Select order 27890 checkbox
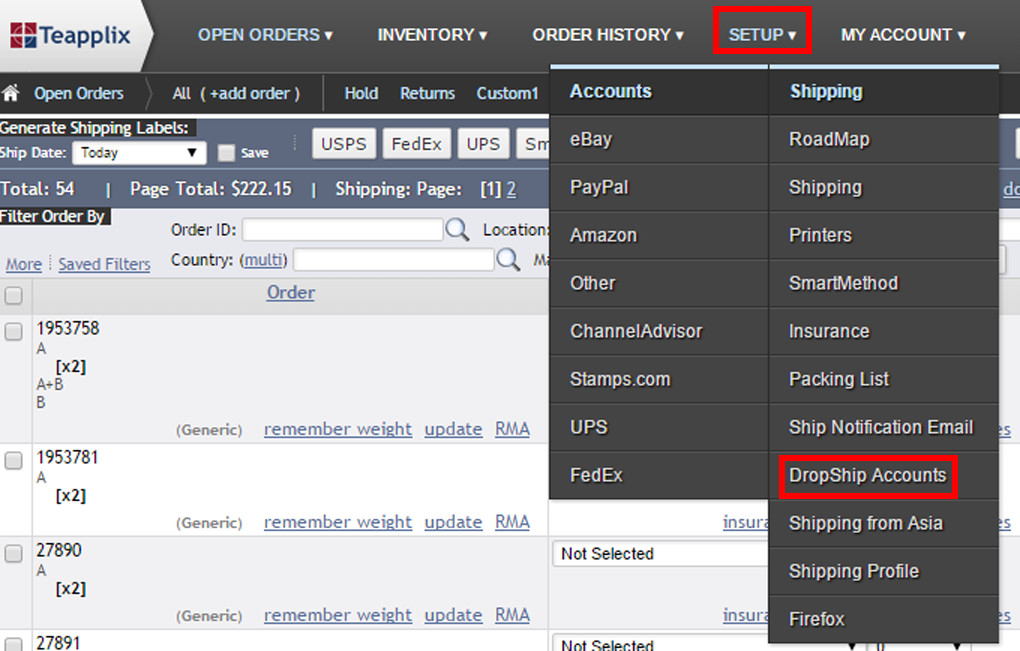Viewport: 1020px width, 651px height. click(14, 553)
